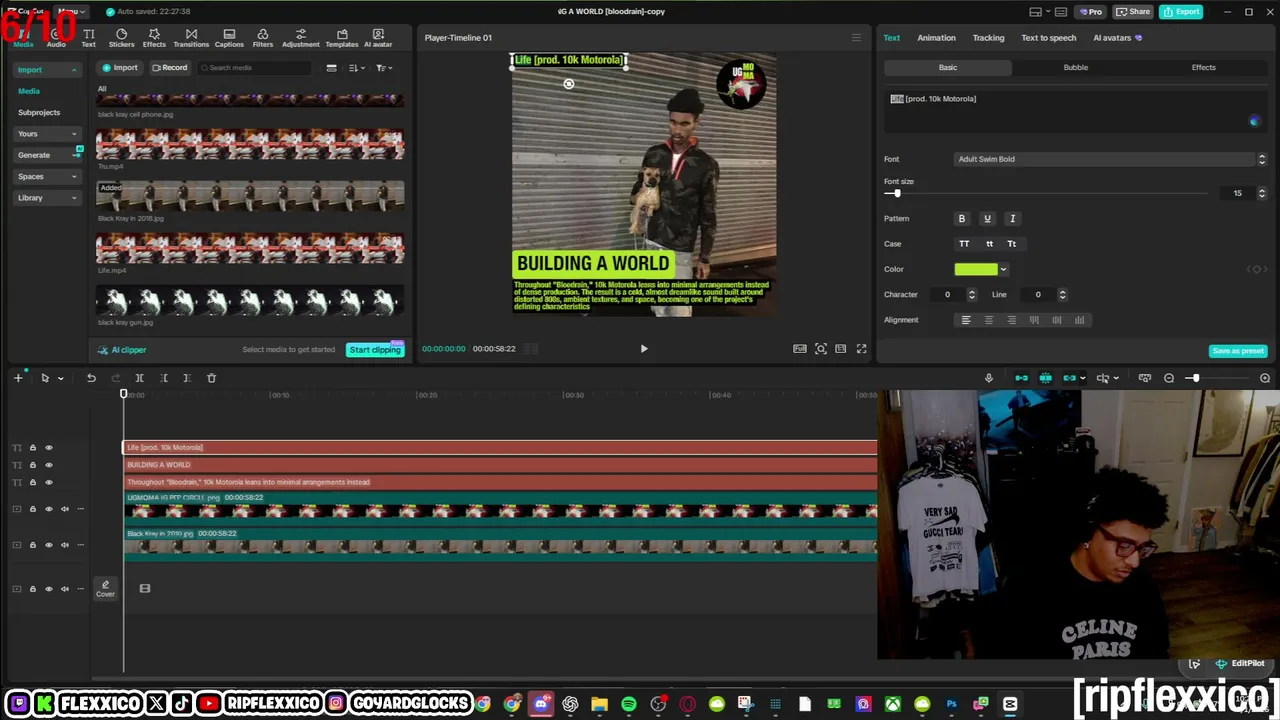Open the Captions panel
1280x720 pixels.
pyautogui.click(x=229, y=38)
